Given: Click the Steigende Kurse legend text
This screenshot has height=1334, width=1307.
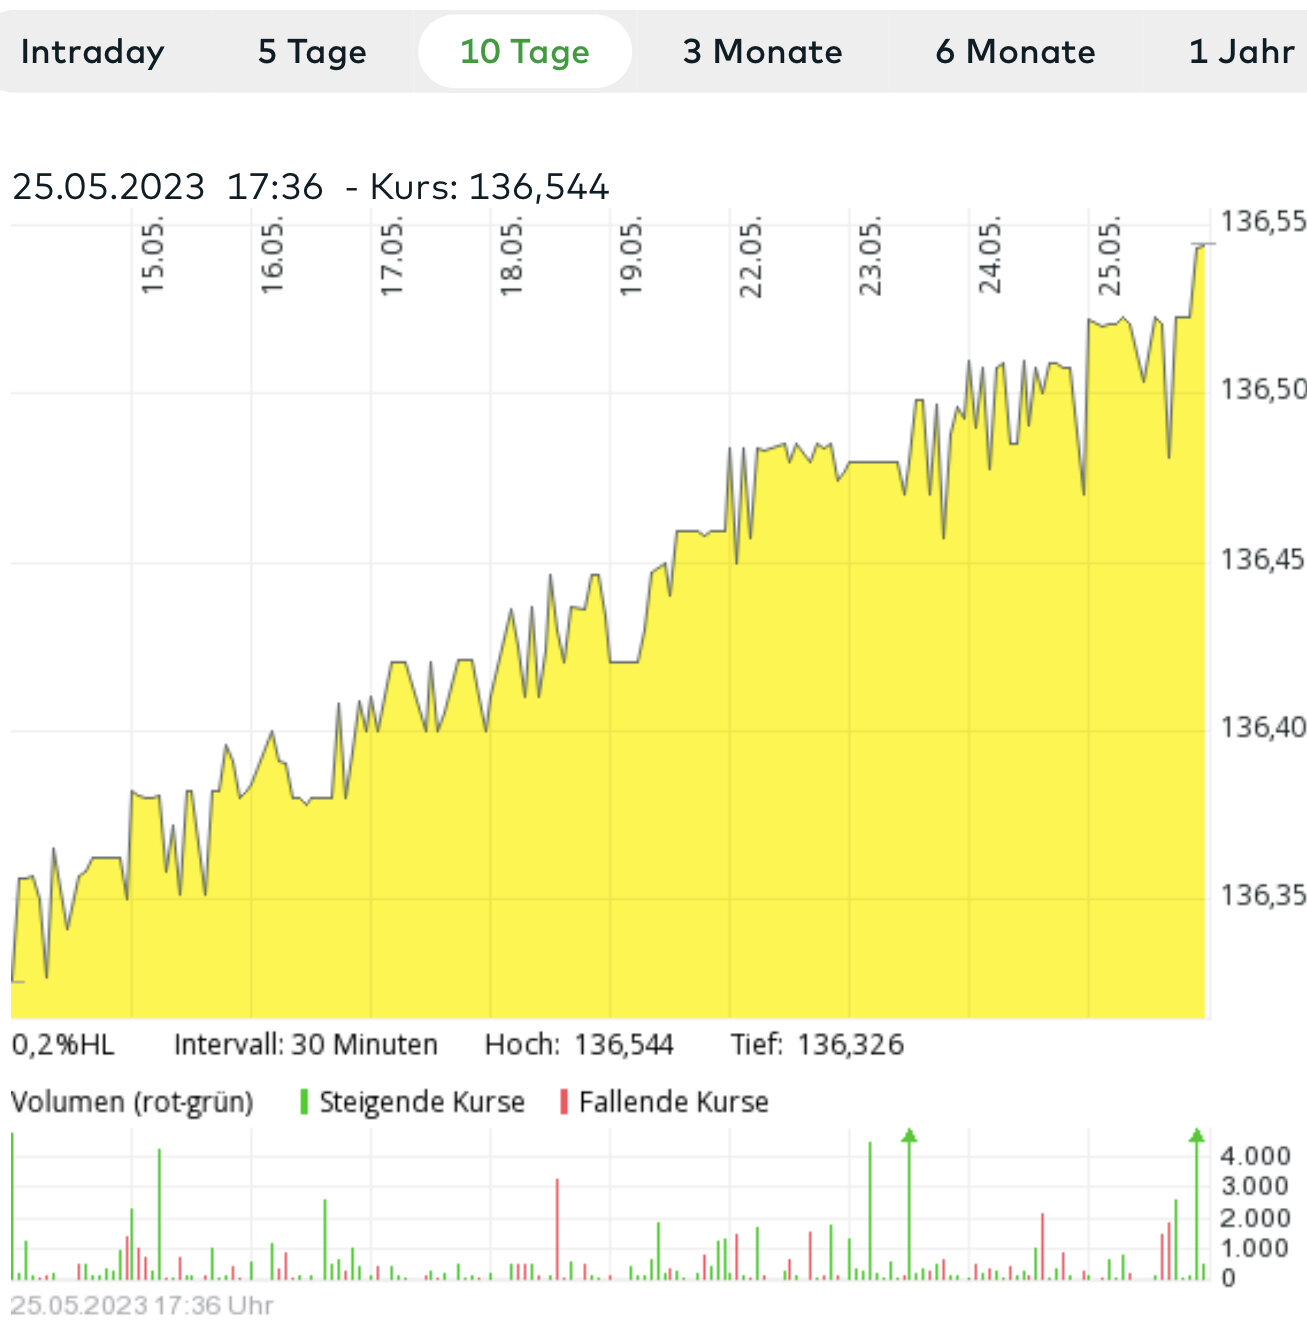Looking at the screenshot, I should click(422, 1102).
